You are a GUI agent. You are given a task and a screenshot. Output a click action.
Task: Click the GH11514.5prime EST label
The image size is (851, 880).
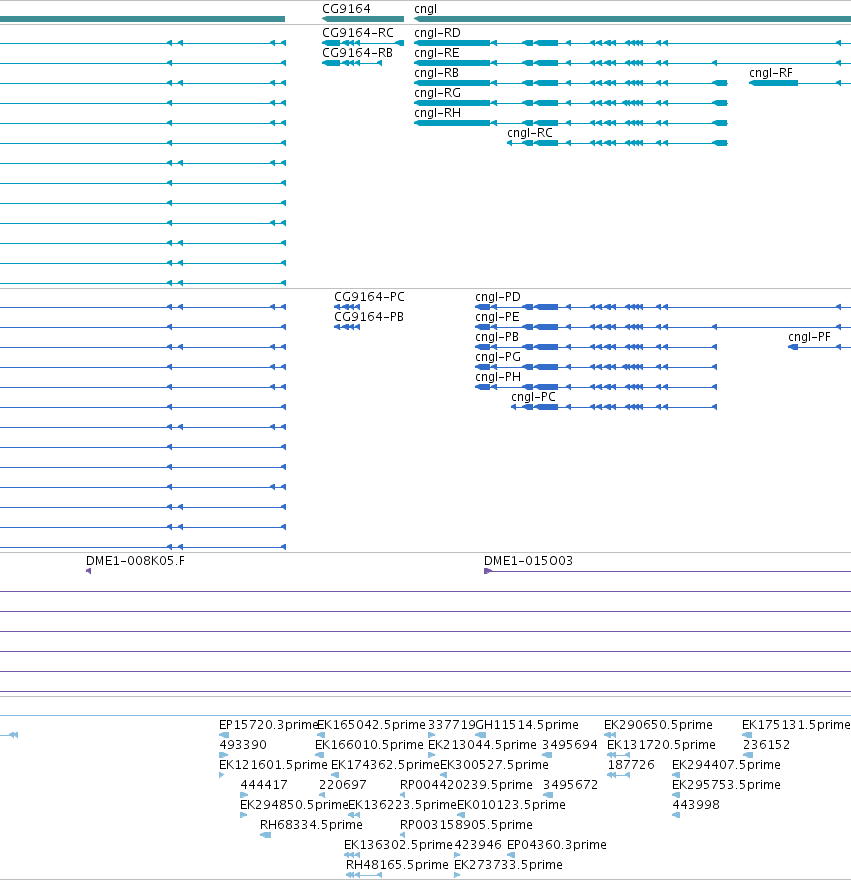(527, 725)
